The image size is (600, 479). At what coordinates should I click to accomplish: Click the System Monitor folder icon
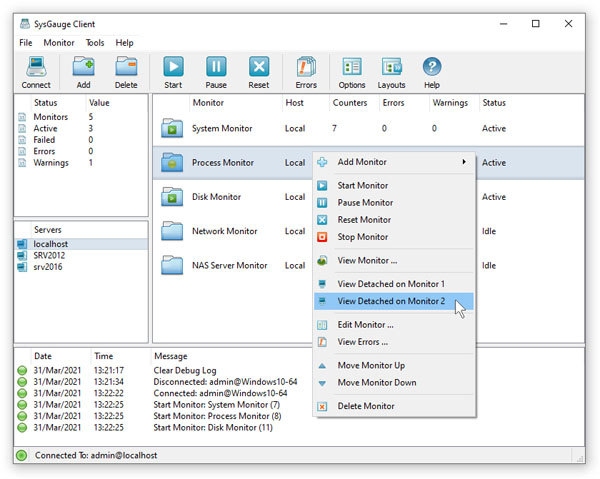[x=172, y=128]
